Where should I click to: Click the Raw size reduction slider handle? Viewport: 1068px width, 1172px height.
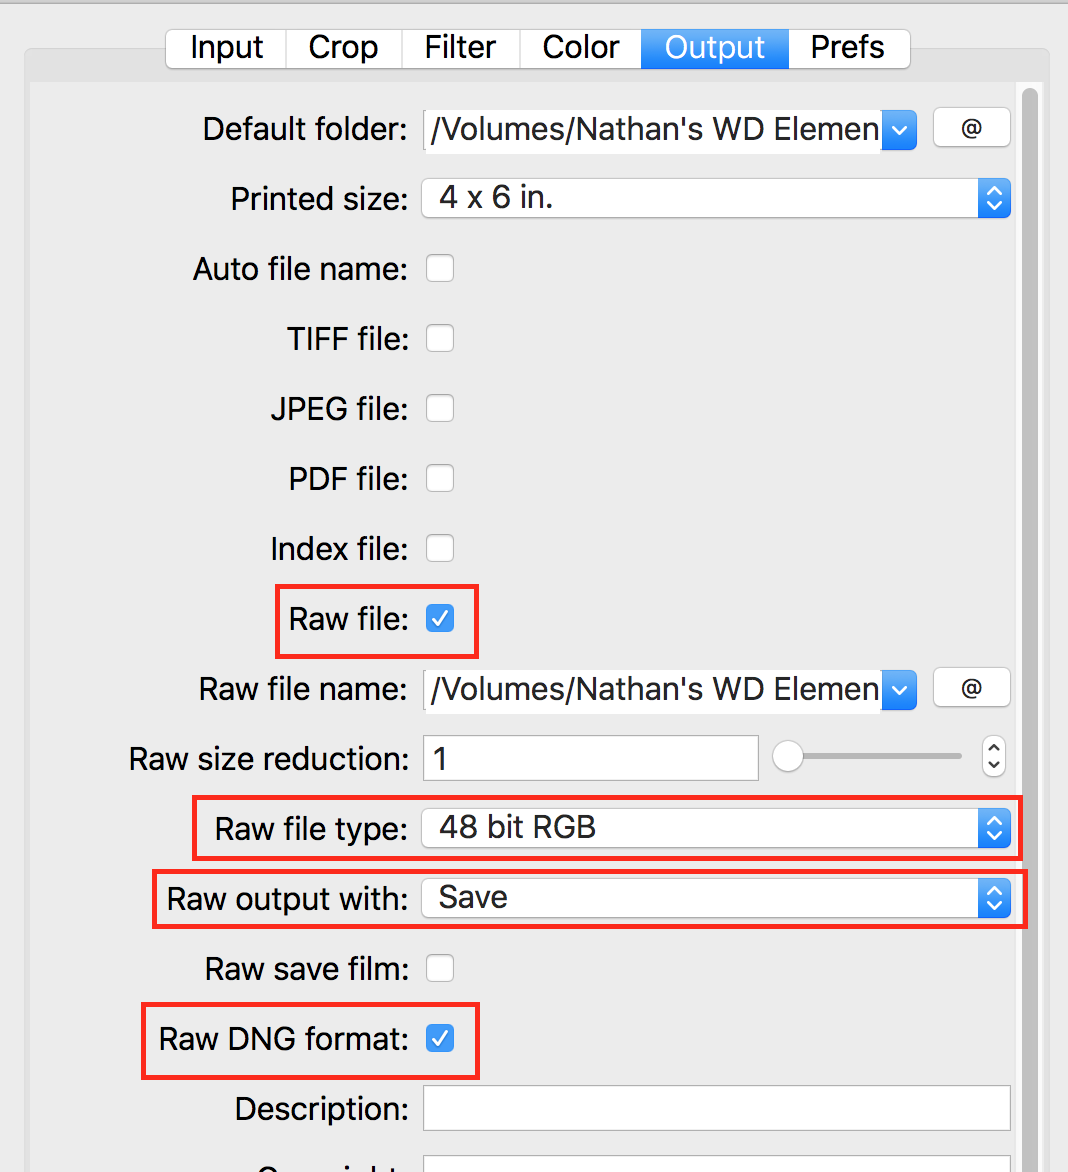(788, 756)
